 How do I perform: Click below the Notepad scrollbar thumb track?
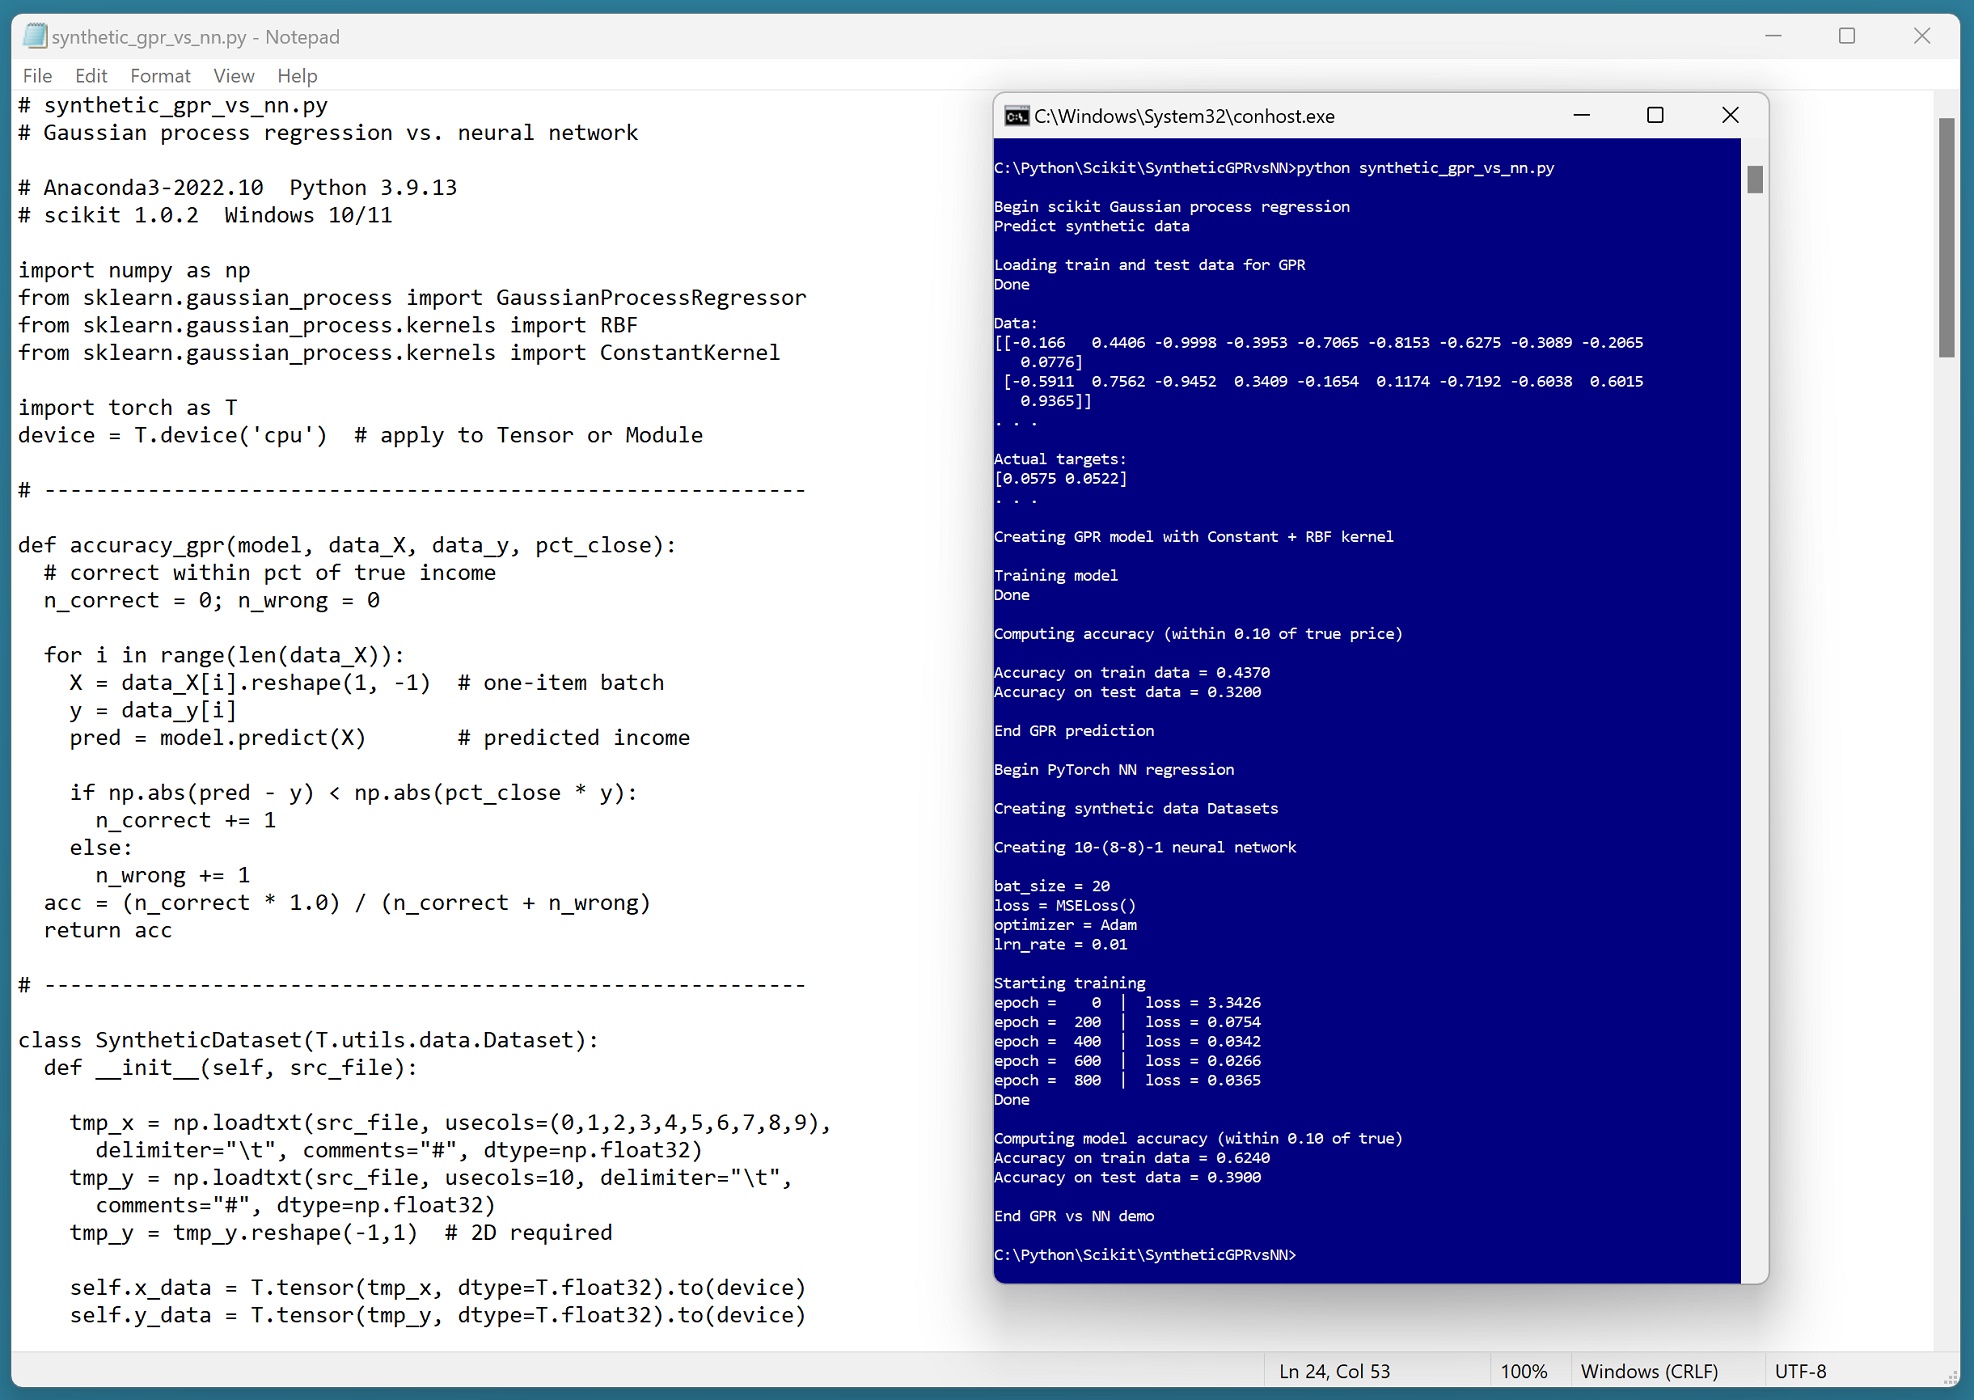click(1945, 800)
